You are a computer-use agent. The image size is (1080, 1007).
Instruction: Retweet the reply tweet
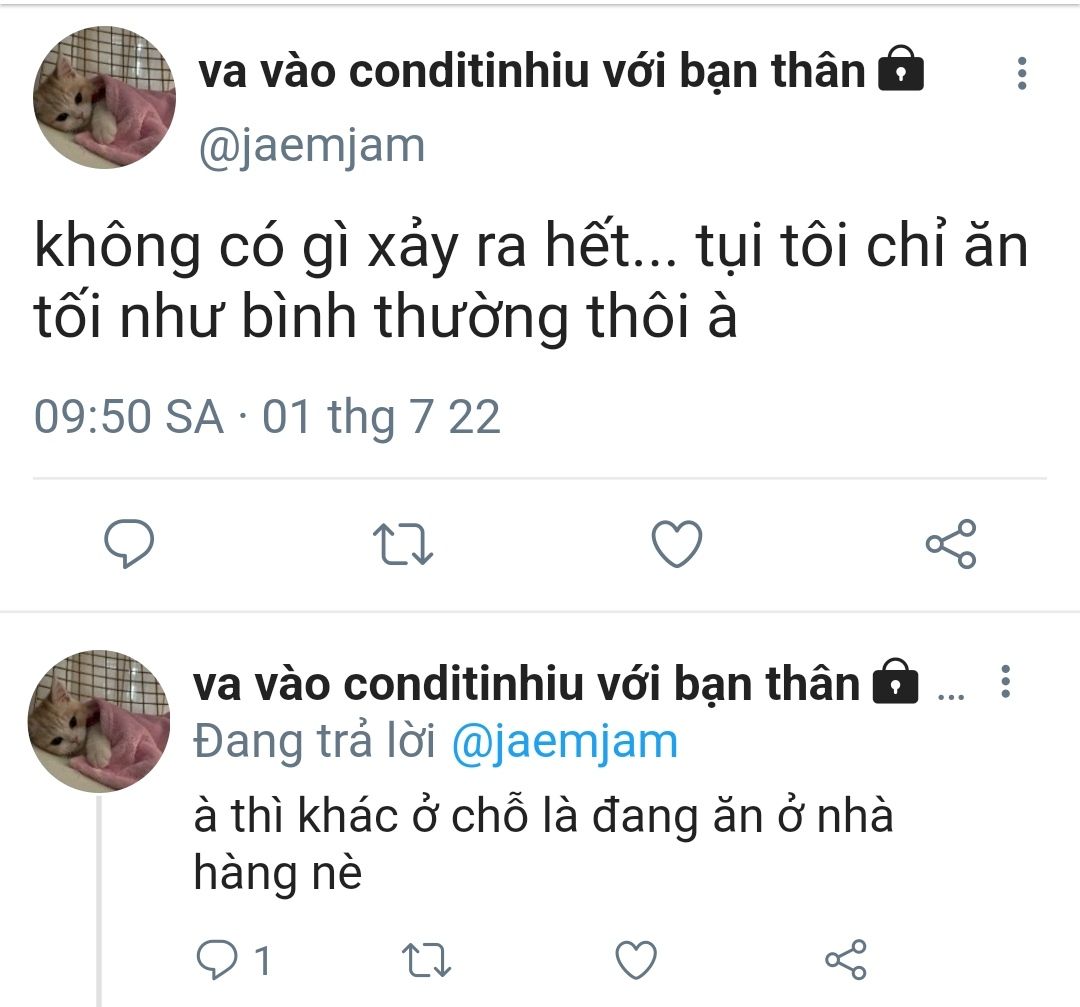click(x=426, y=960)
